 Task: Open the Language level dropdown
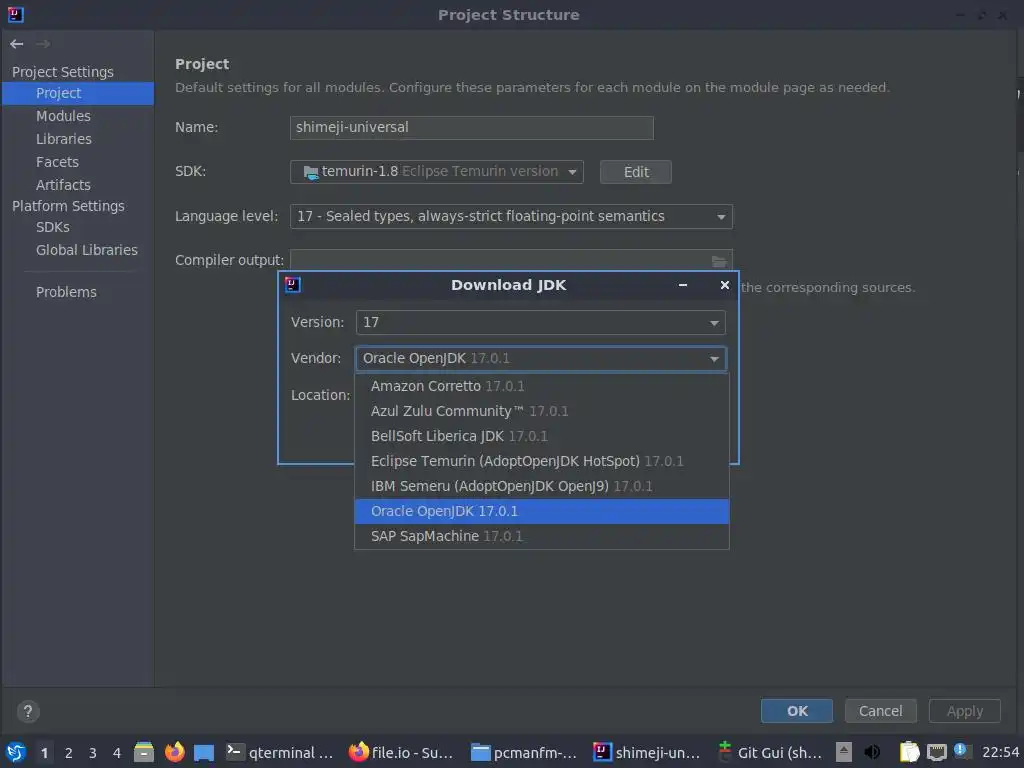click(511, 216)
